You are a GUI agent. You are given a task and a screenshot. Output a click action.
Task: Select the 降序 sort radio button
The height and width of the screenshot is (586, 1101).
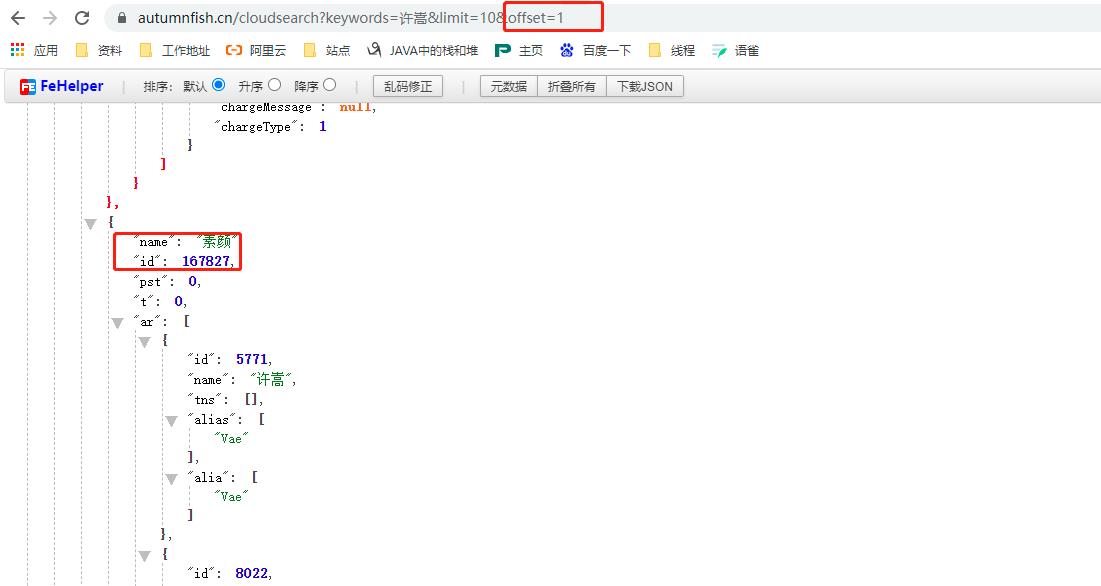pos(329,85)
